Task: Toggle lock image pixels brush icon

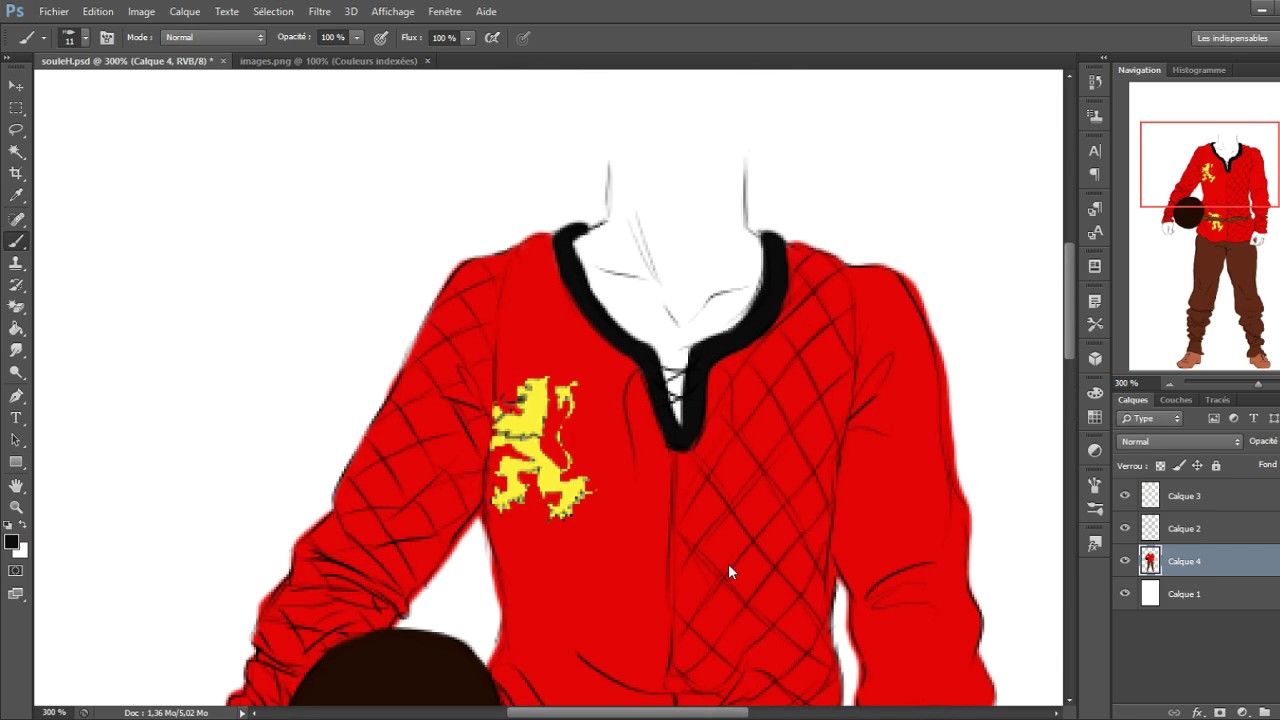Action: pyautogui.click(x=1179, y=466)
